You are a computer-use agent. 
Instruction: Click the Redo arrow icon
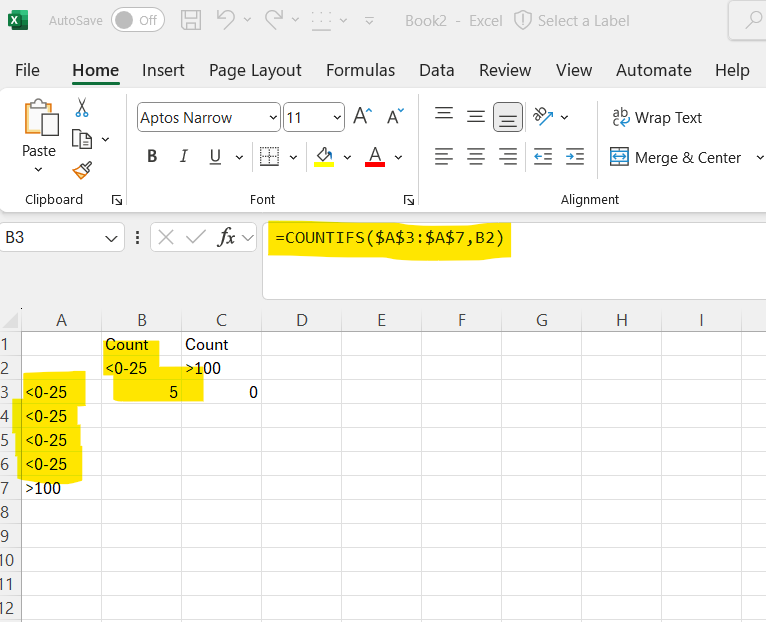coord(274,20)
